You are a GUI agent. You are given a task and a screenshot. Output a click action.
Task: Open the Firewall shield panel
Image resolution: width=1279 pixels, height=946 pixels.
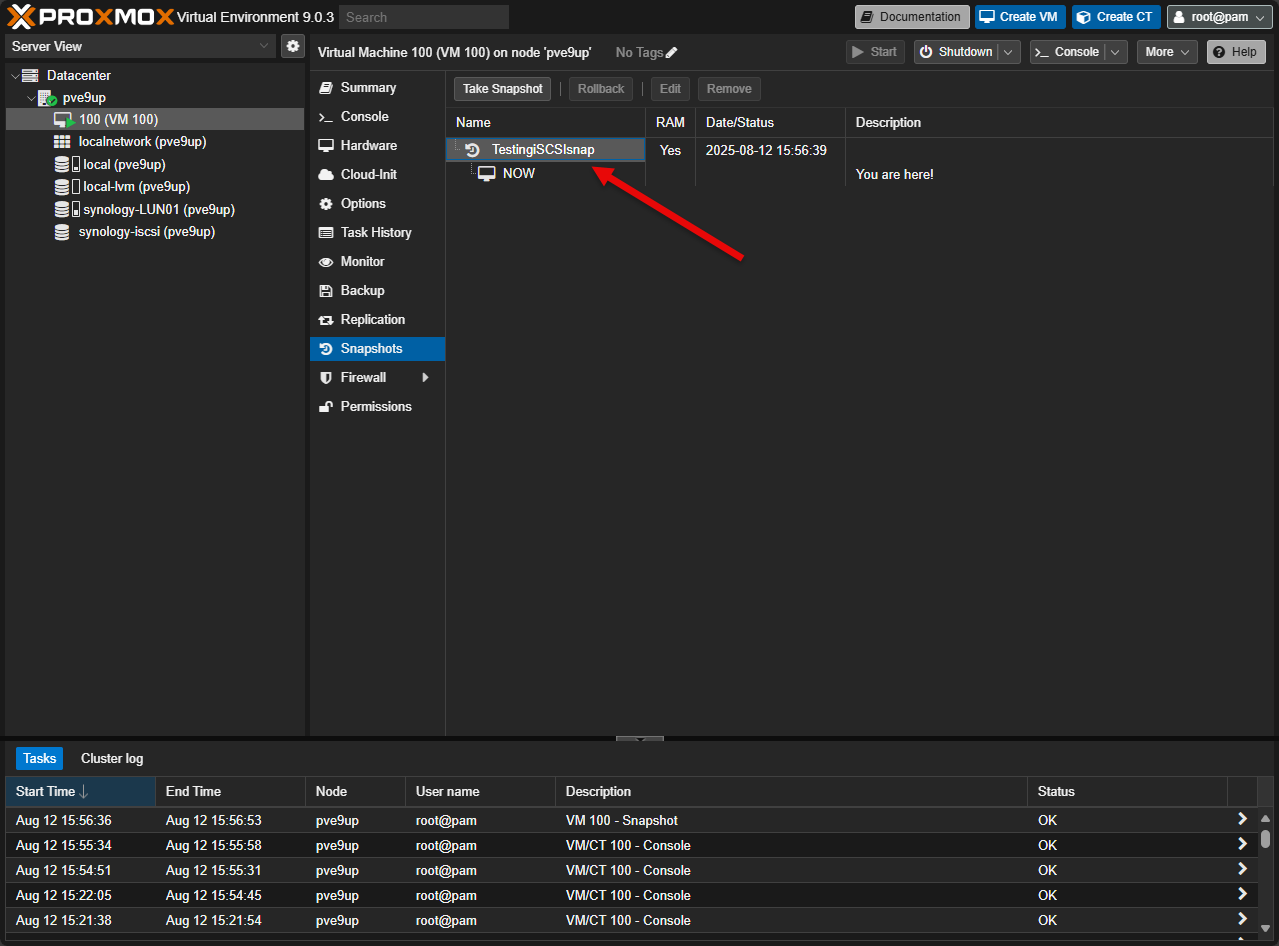click(363, 377)
